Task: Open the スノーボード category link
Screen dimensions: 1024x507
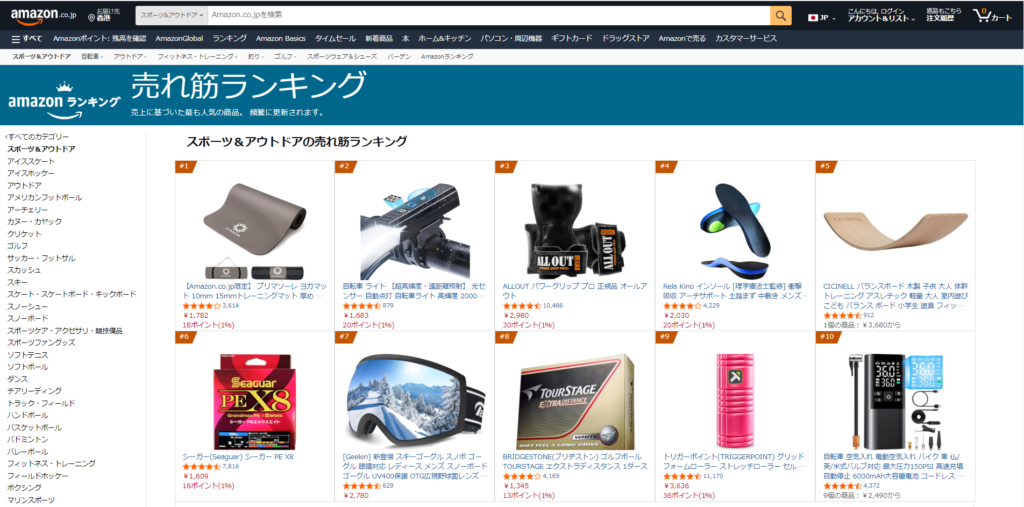Action: pos(27,318)
